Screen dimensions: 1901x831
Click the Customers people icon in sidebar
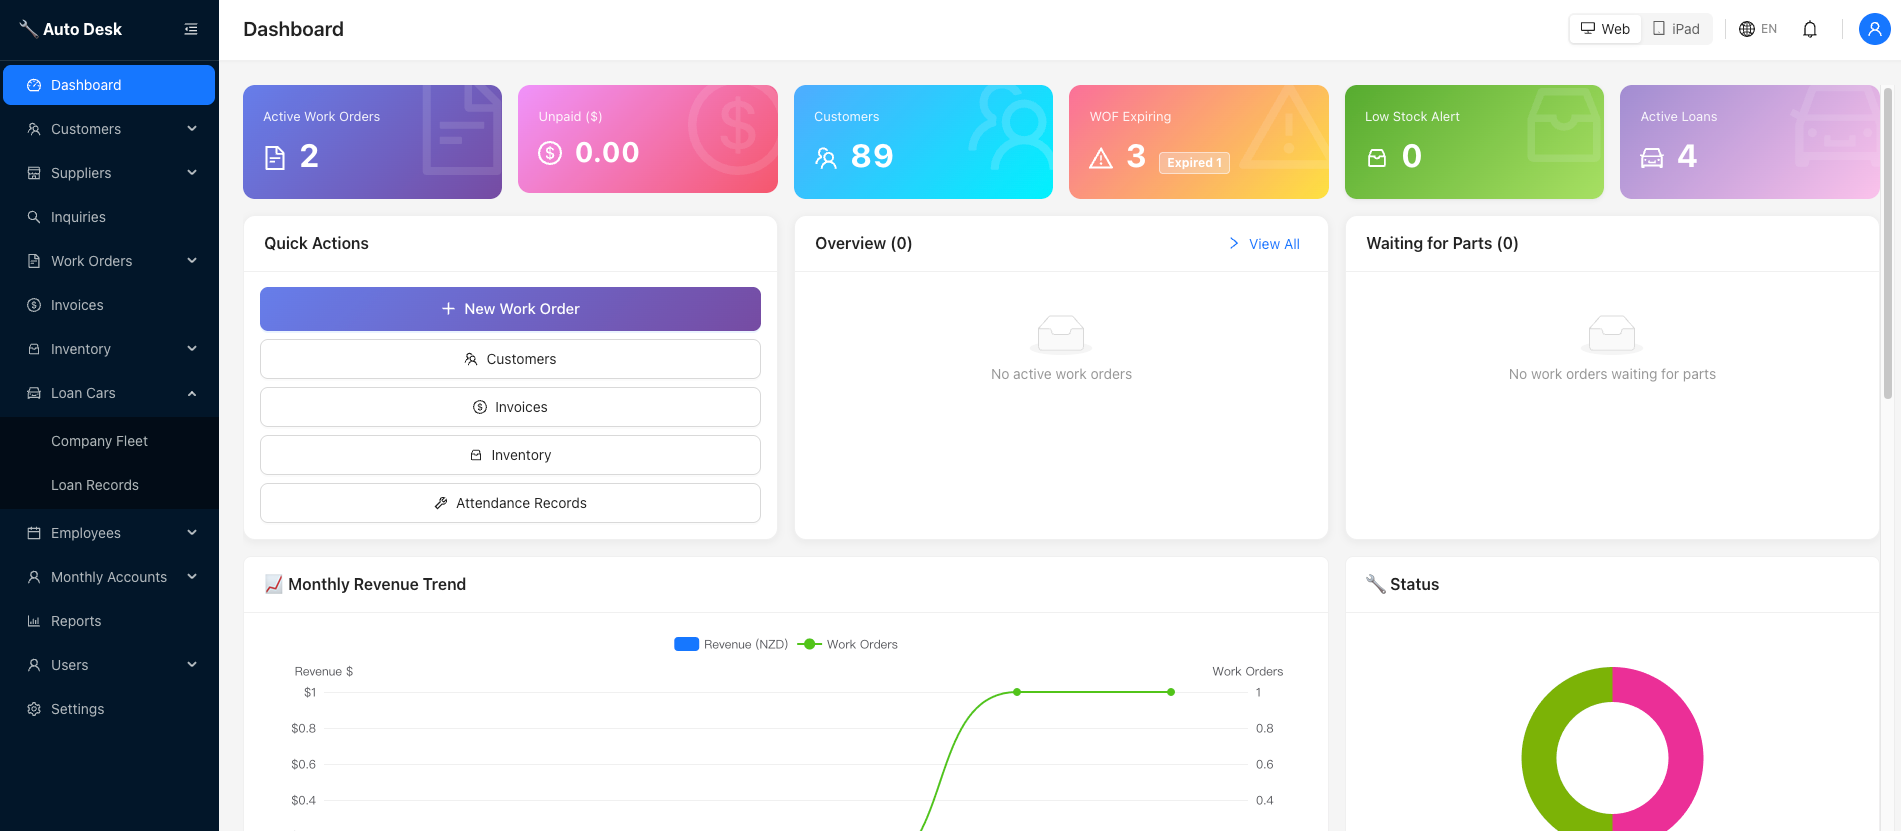click(x=34, y=129)
